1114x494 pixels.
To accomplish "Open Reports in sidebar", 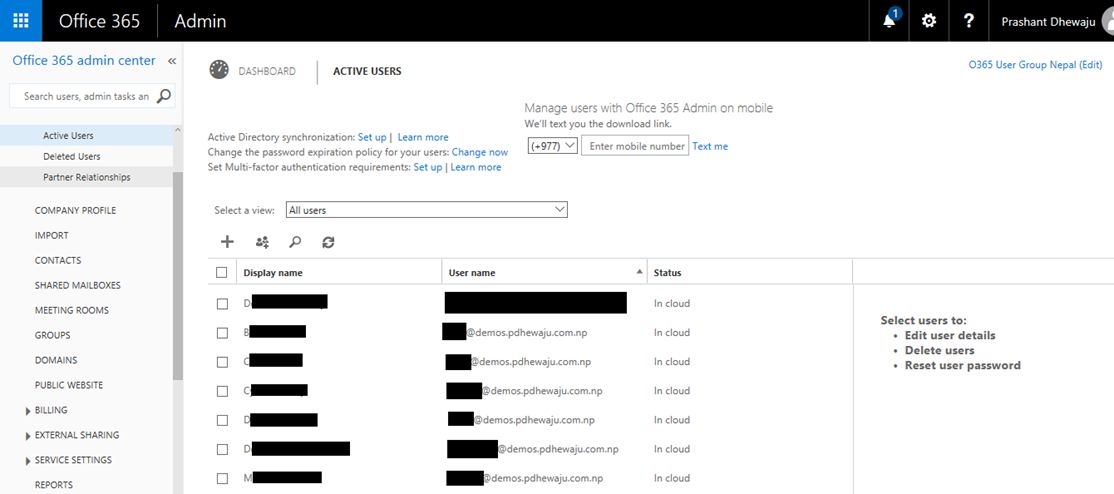I will point(54,485).
